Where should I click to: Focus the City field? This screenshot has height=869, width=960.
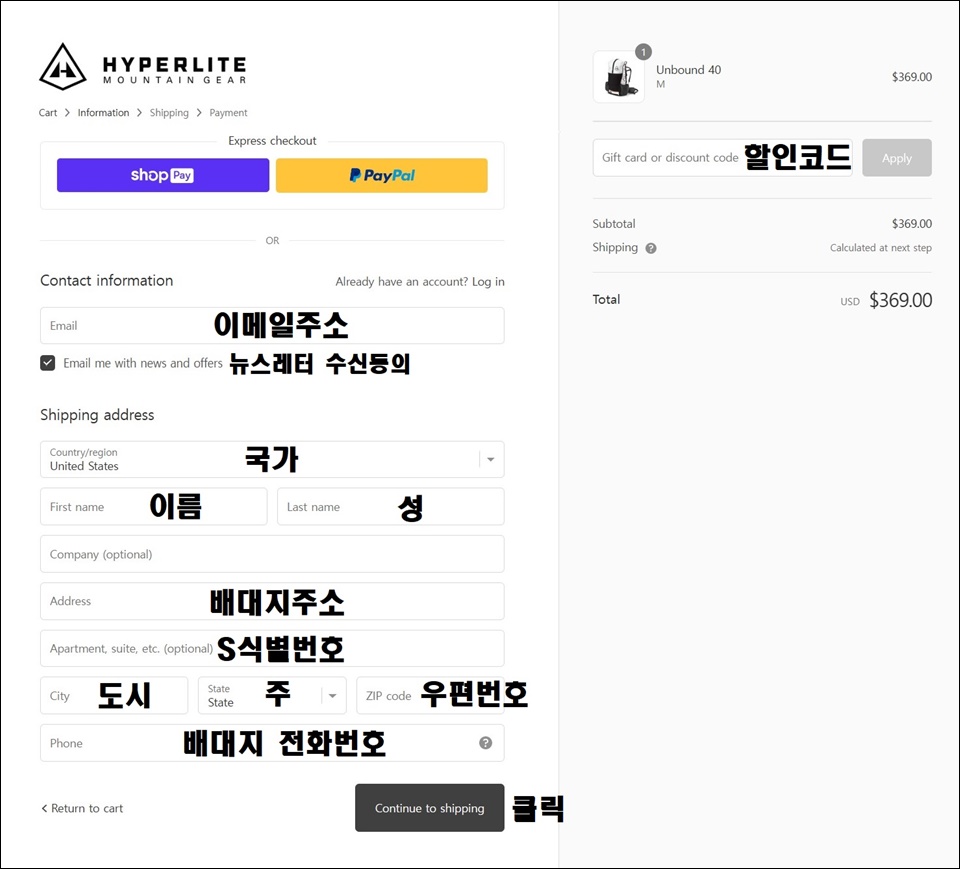pyautogui.click(x=114, y=696)
